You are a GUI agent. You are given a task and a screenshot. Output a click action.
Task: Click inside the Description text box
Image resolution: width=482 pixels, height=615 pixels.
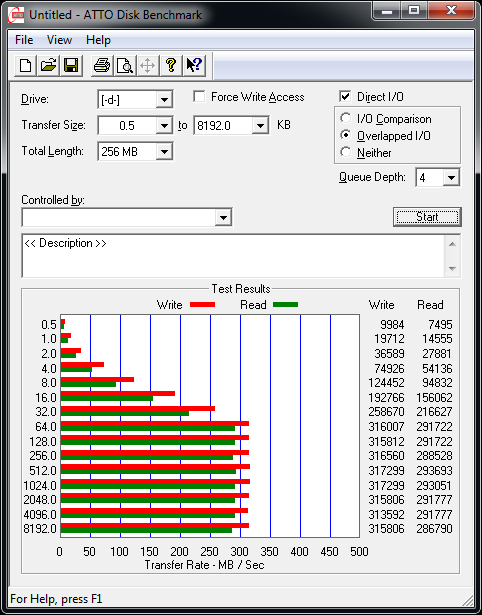point(234,256)
